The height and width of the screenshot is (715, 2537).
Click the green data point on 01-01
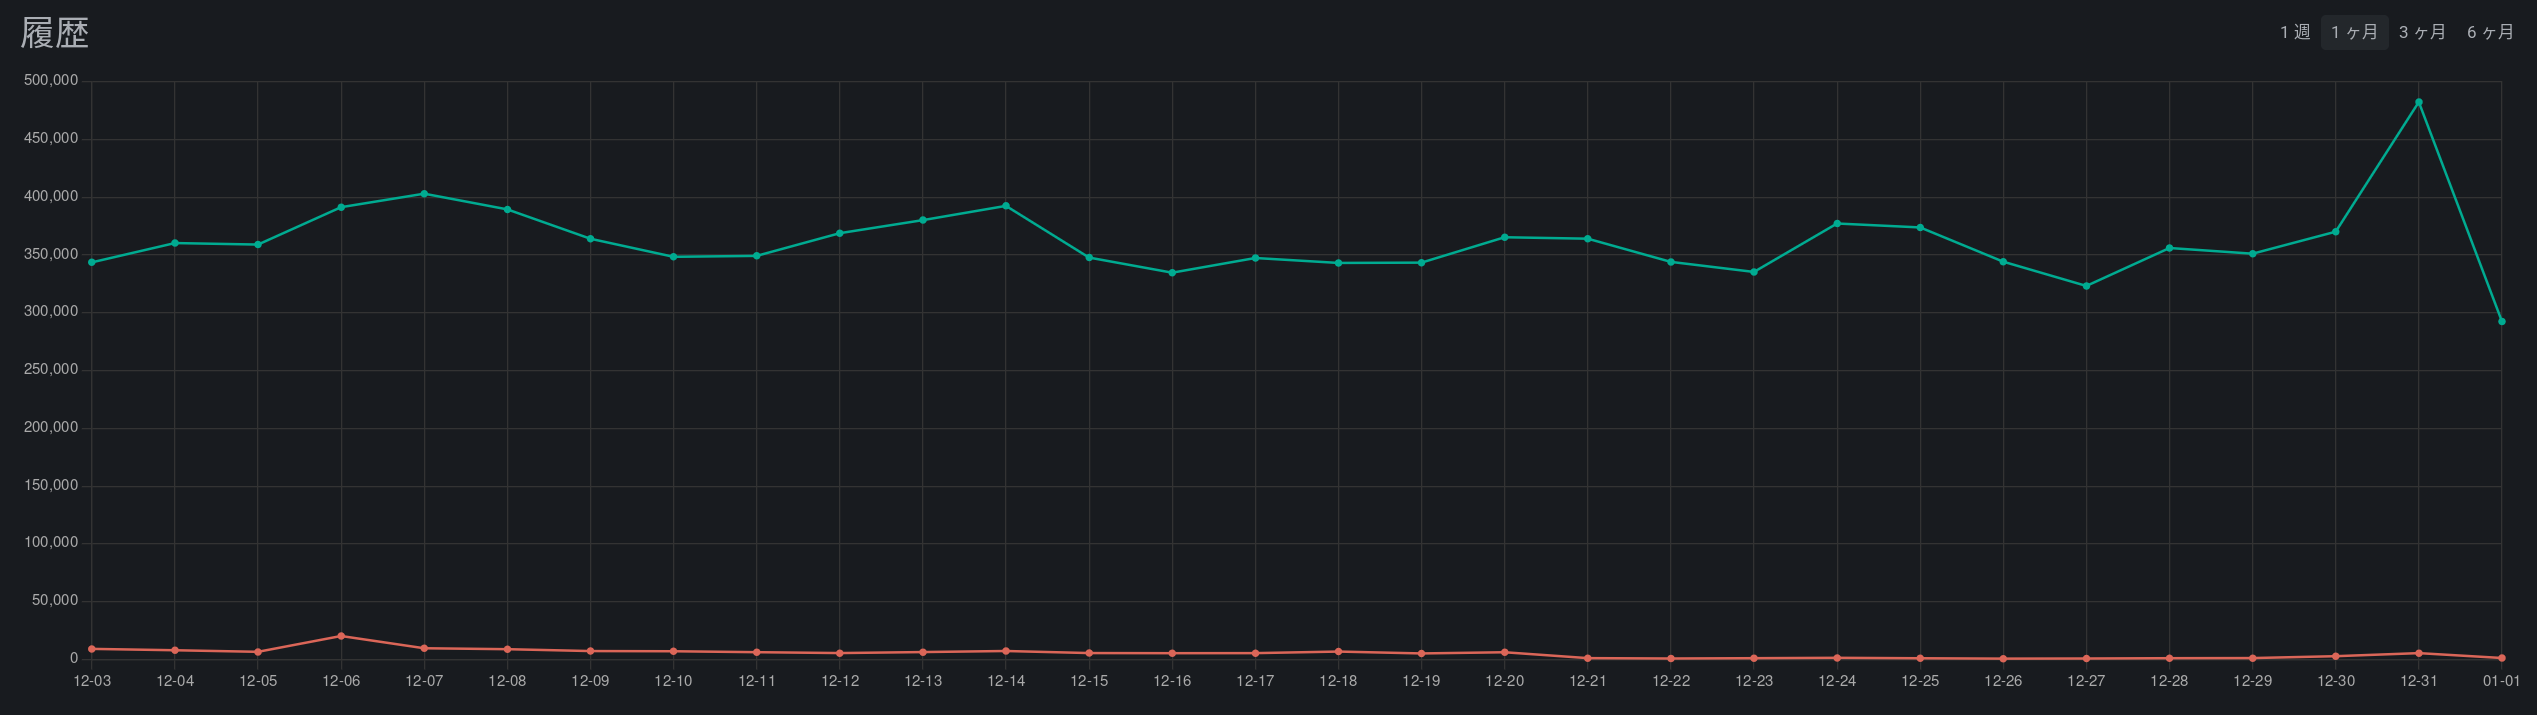[2502, 322]
